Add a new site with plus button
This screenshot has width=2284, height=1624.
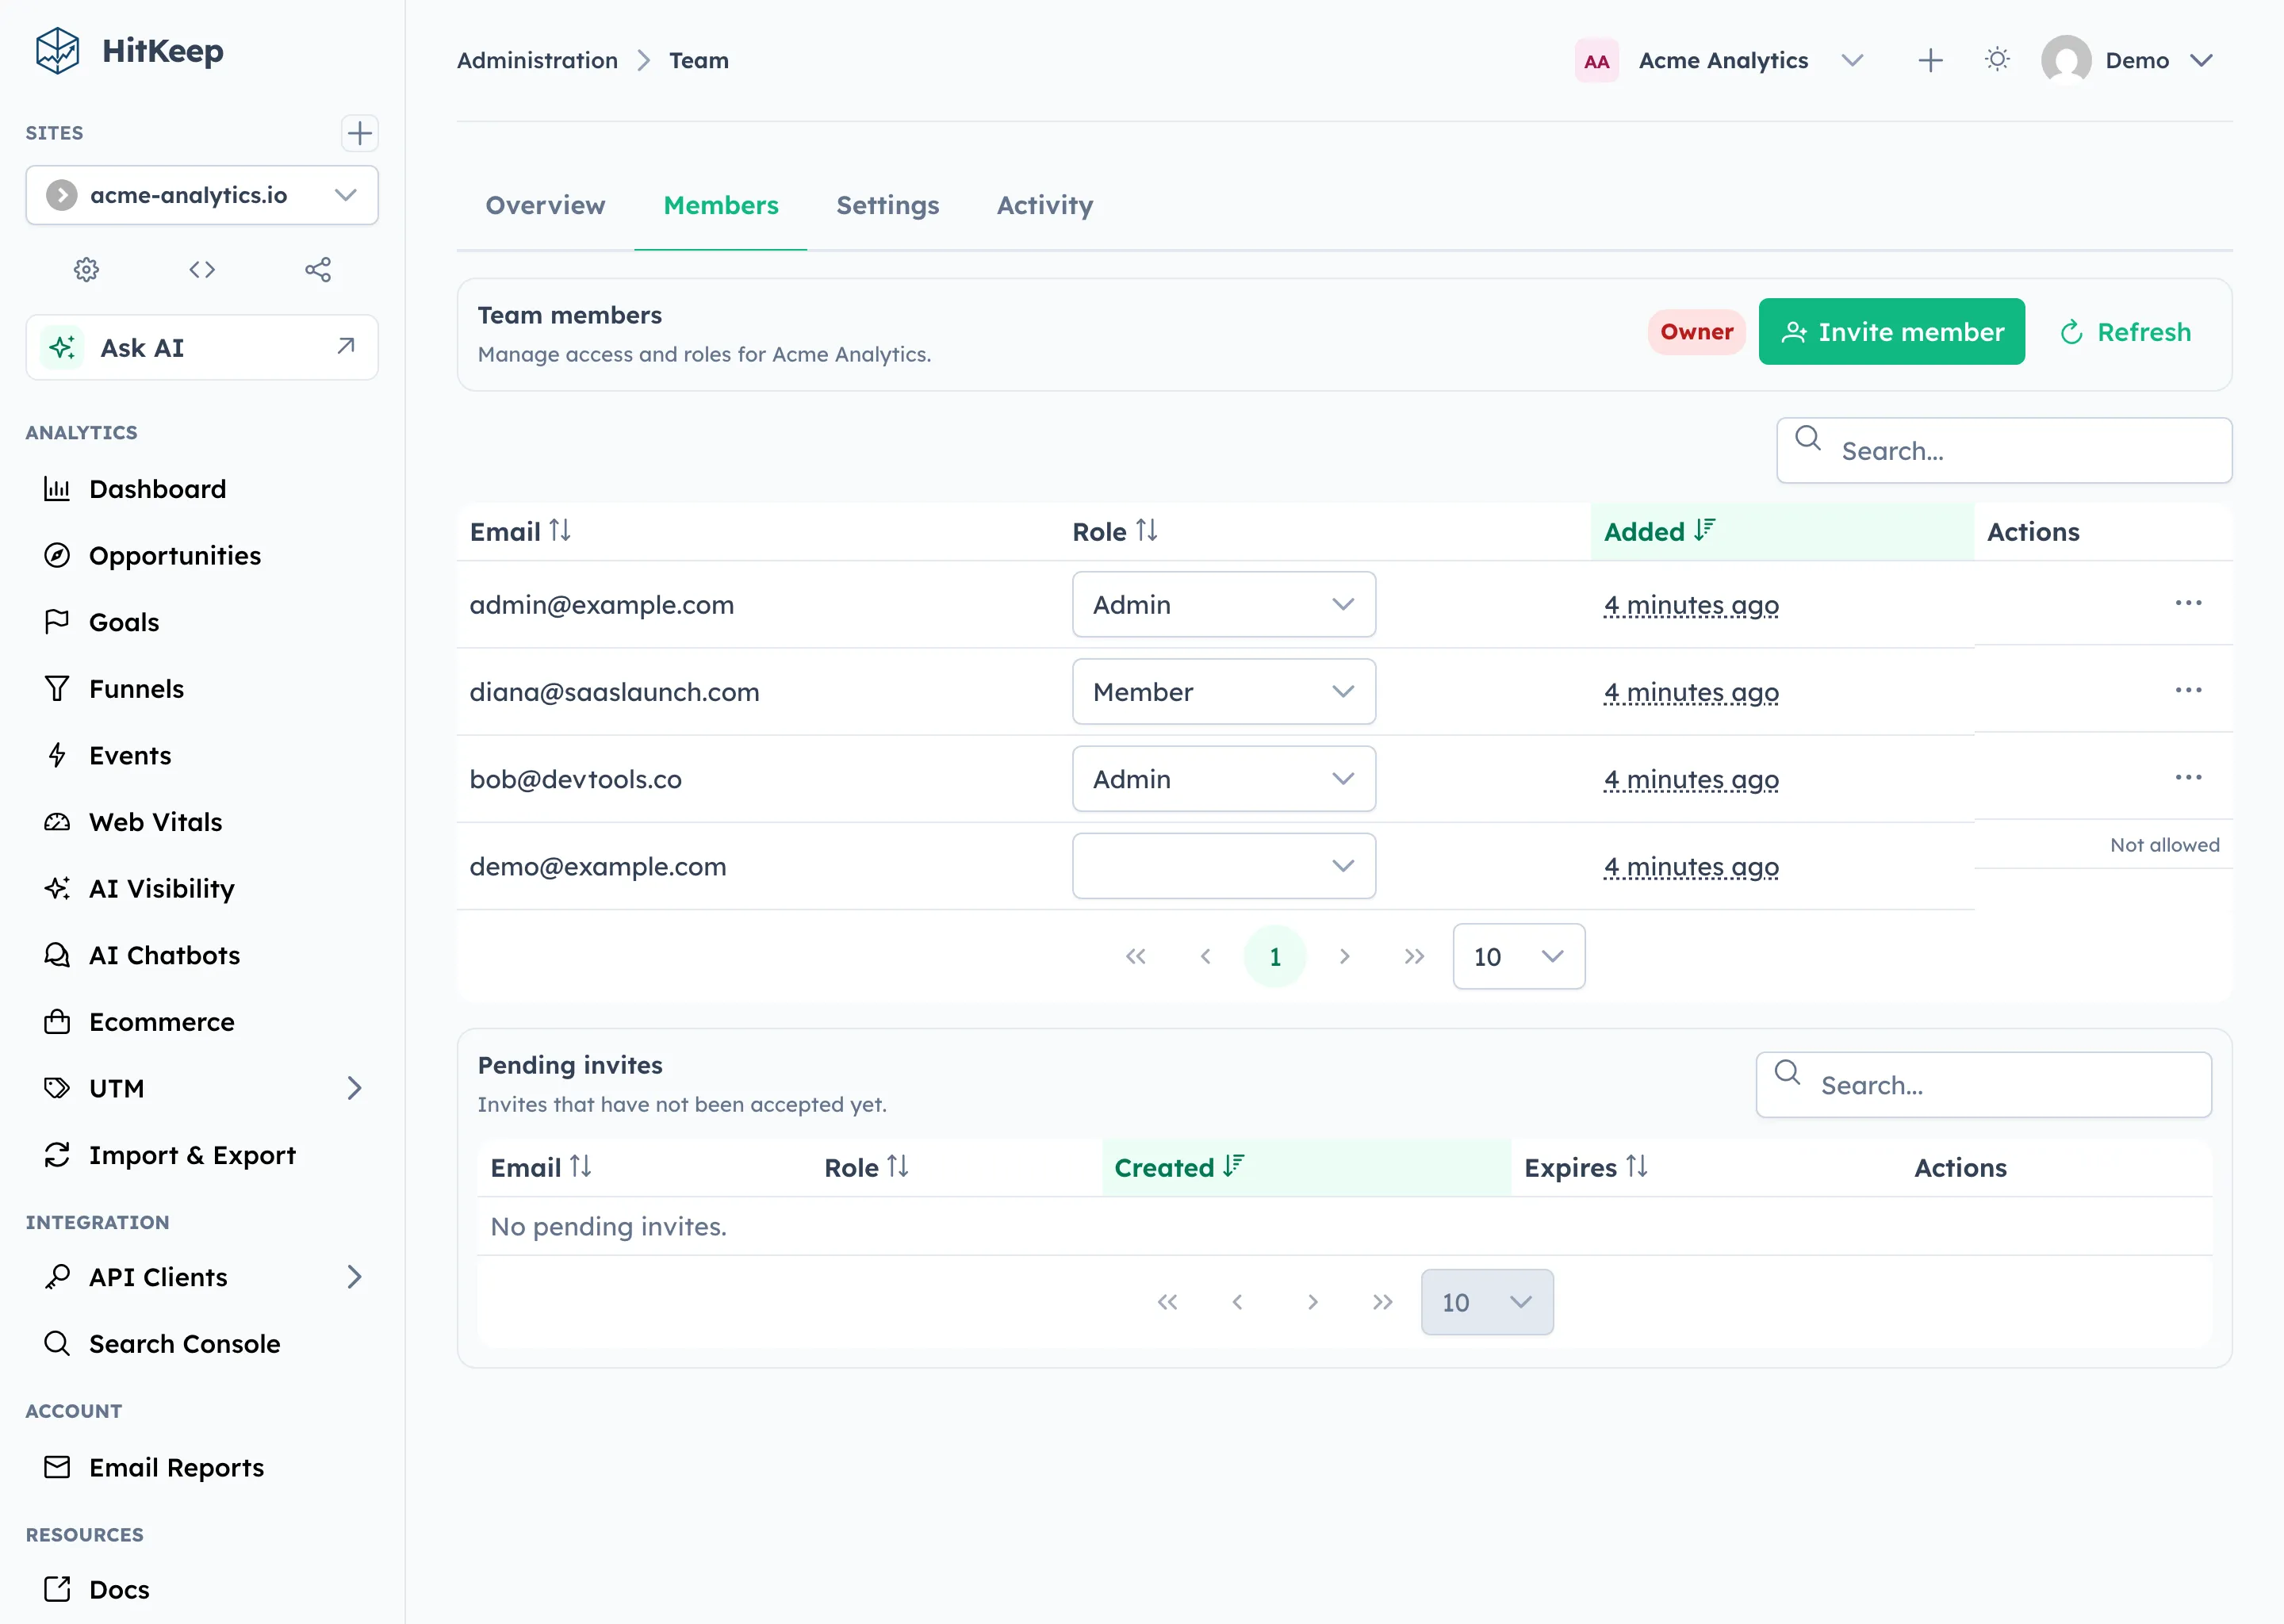[x=359, y=133]
